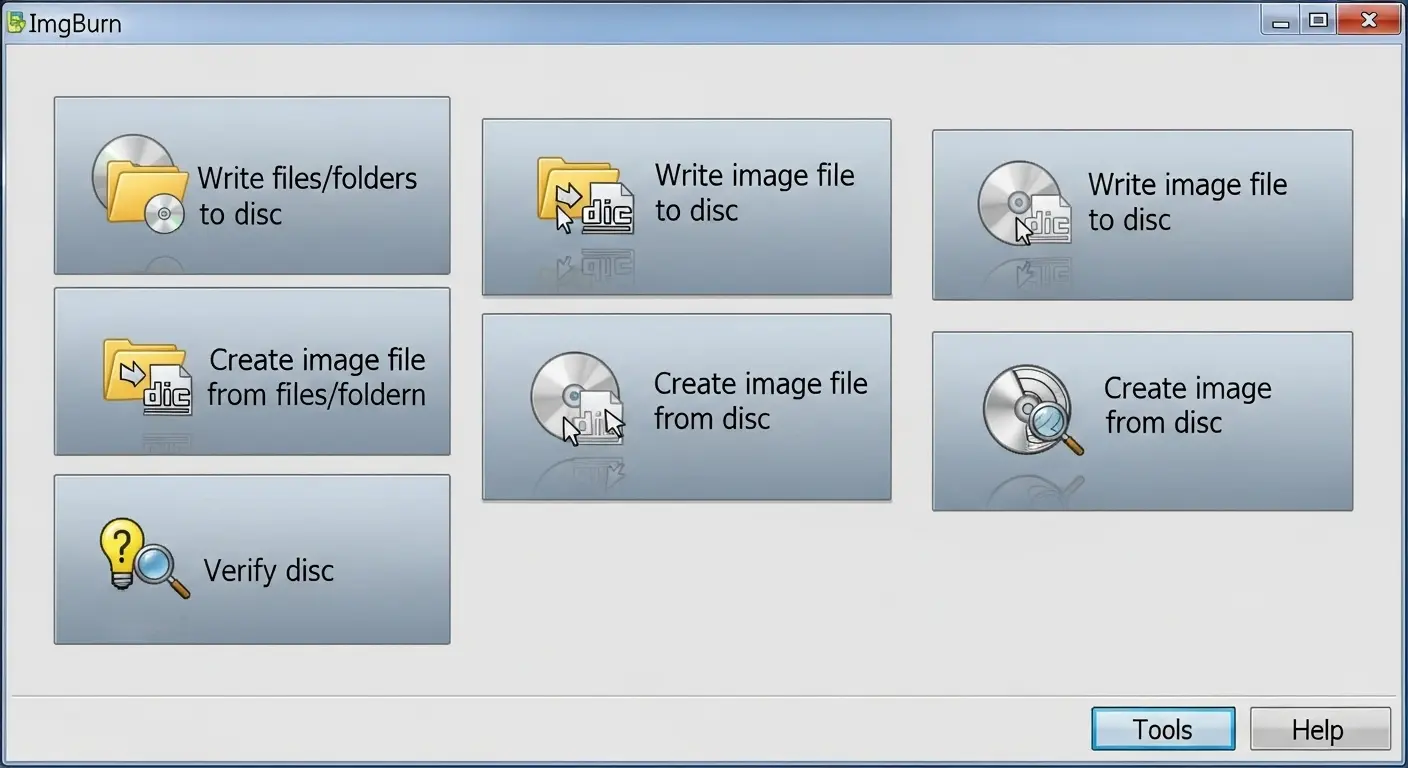Open Create image file from files/foldern
1408x768 pixels.
[x=252, y=372]
